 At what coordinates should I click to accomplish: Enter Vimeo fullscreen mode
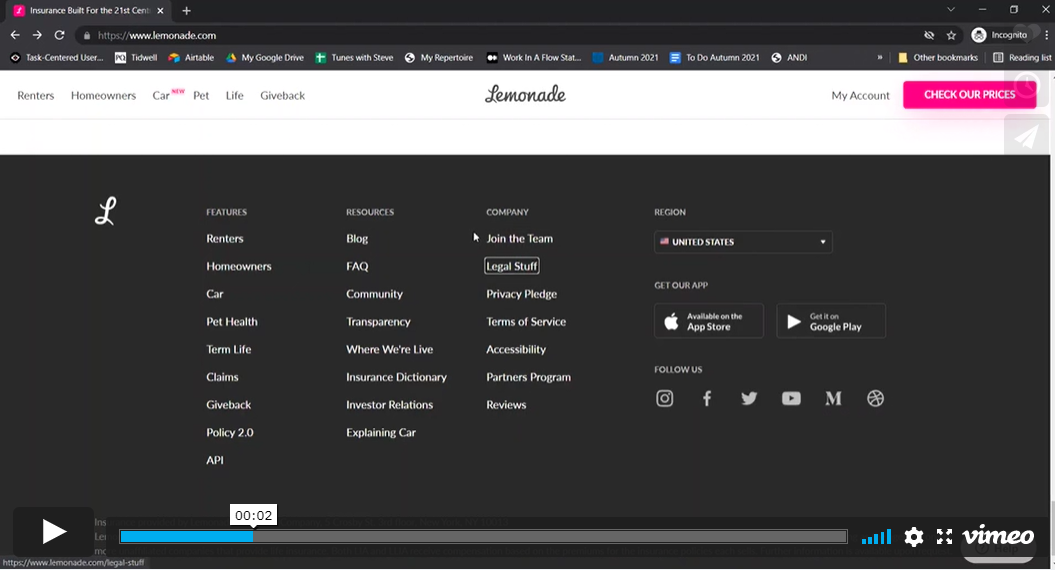[x=945, y=536]
